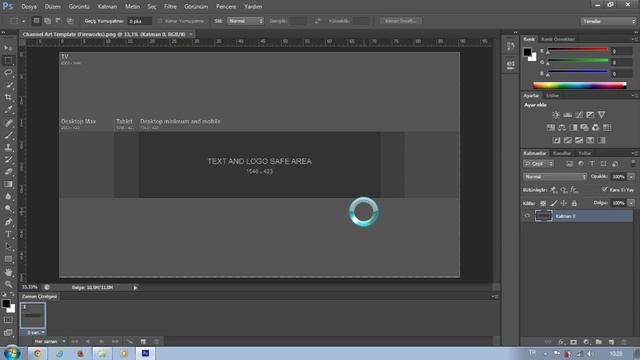
Task: Open the Filtre menu
Action: click(170, 7)
